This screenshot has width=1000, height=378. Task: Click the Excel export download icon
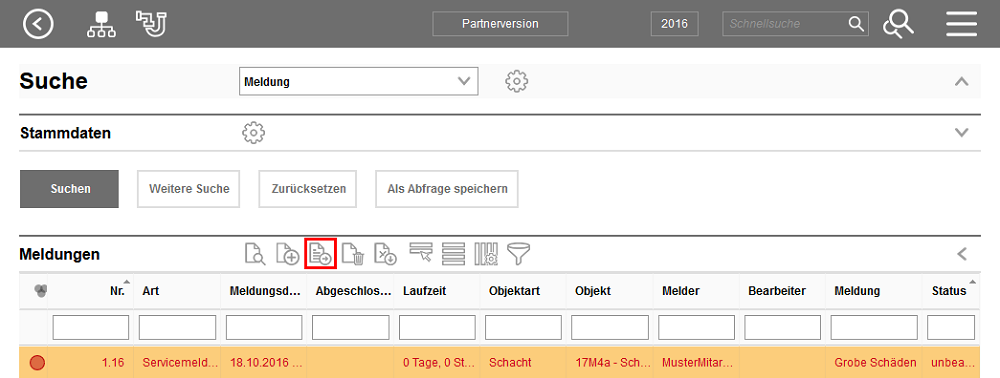(386, 254)
